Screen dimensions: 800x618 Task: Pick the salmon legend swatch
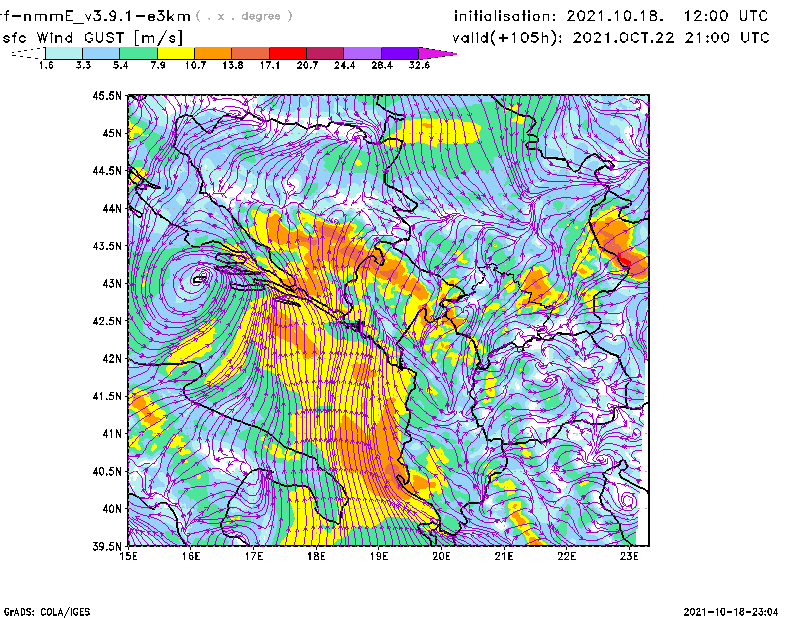click(251, 53)
